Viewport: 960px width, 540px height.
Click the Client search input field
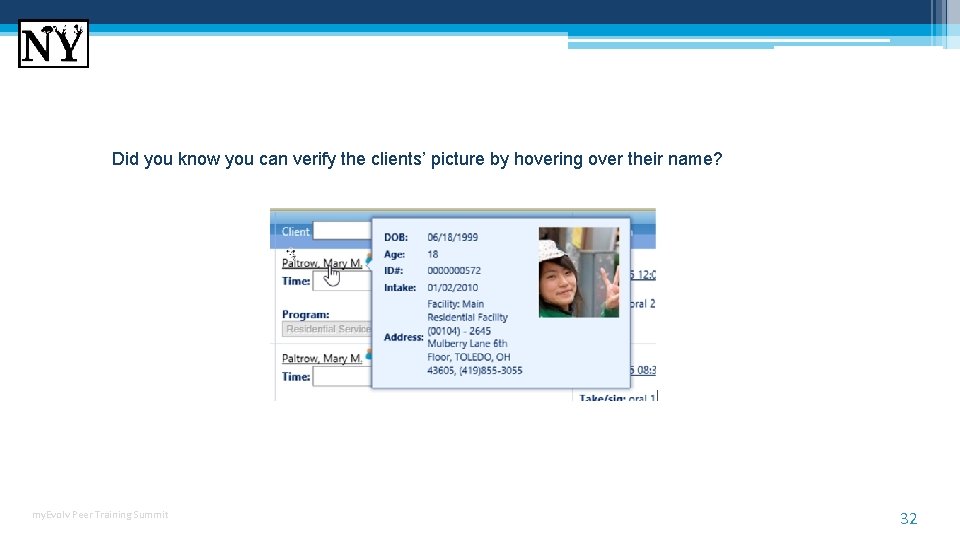tap(342, 231)
